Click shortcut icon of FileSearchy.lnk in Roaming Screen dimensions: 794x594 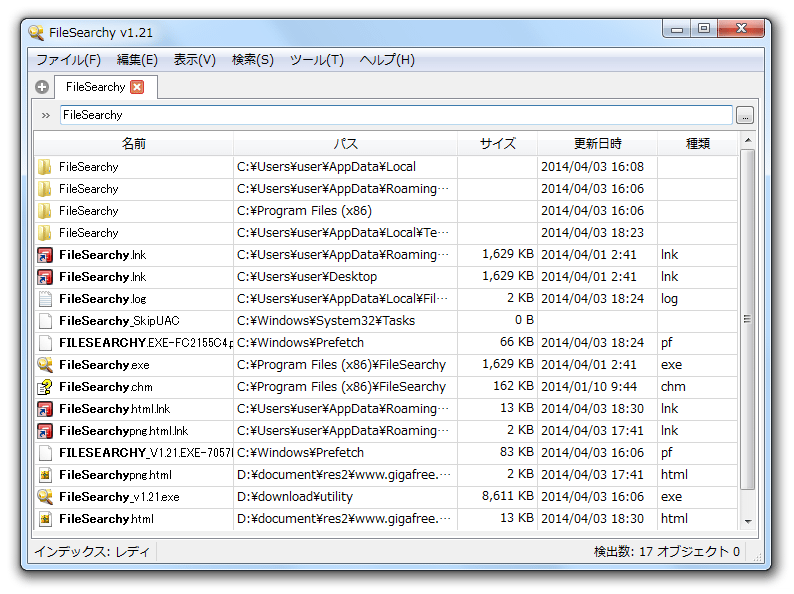(45, 255)
